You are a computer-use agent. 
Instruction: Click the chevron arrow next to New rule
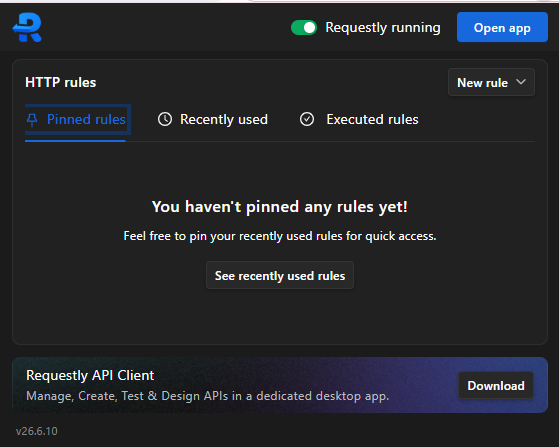coord(521,82)
